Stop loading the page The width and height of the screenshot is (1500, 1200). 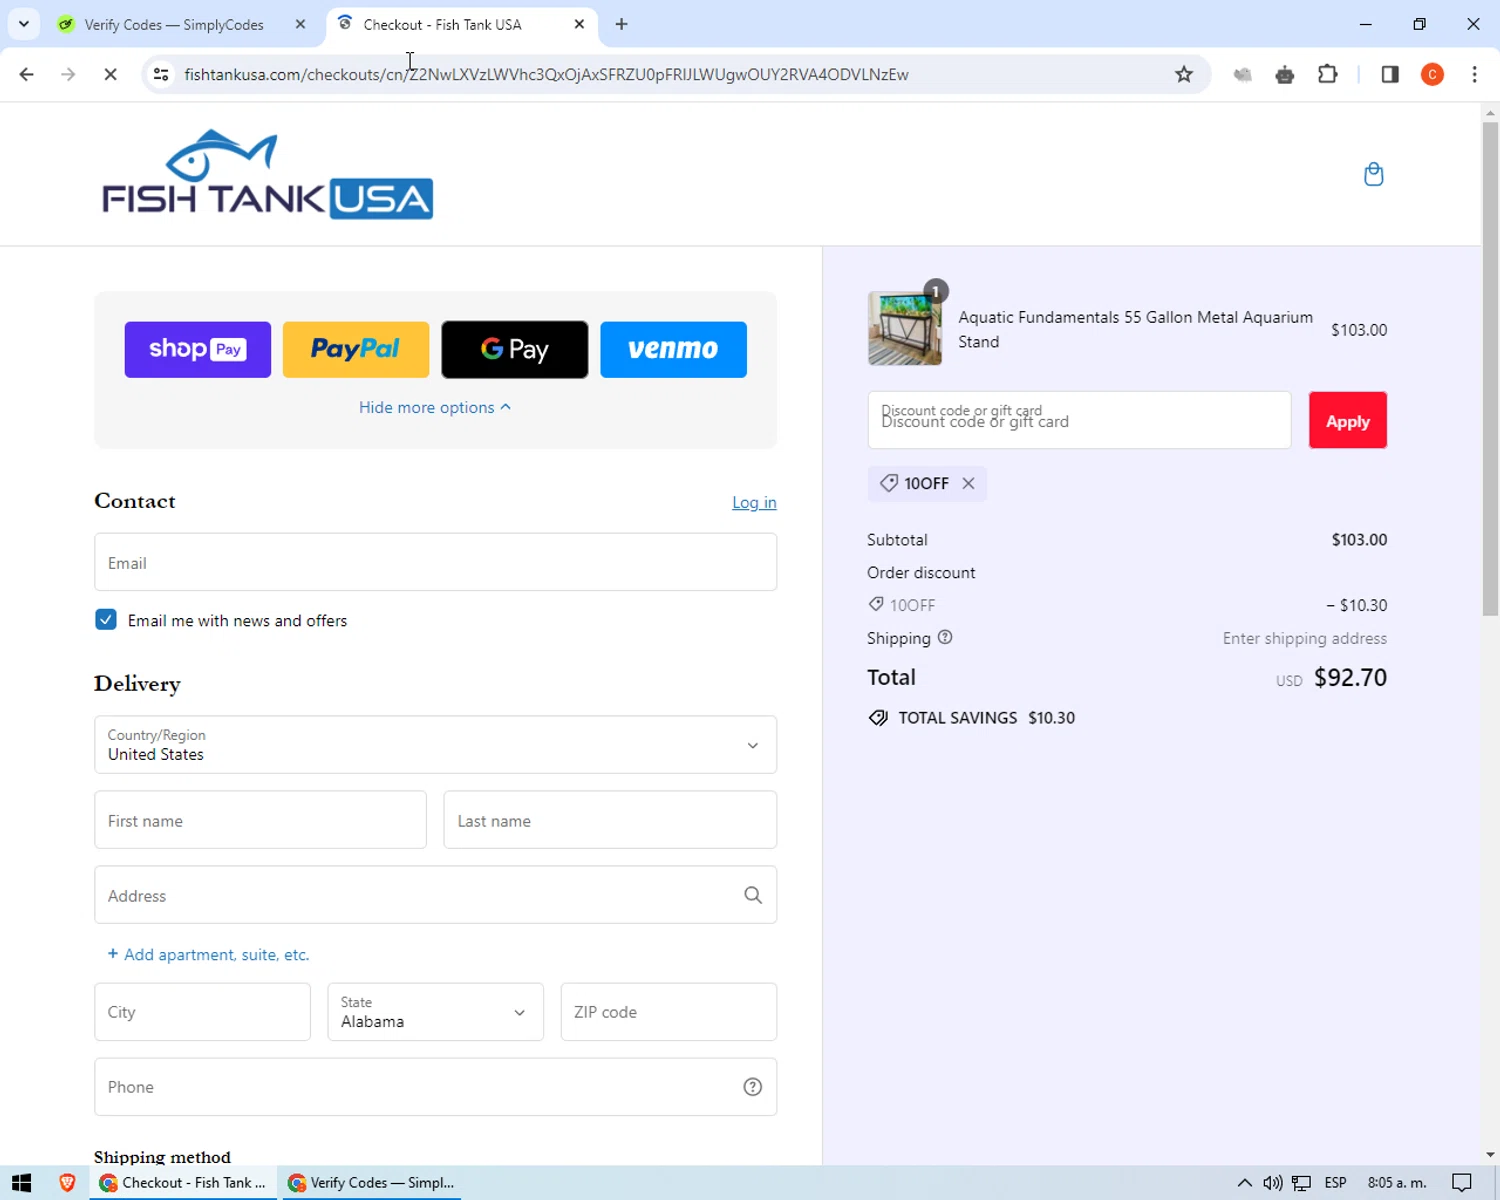[110, 74]
